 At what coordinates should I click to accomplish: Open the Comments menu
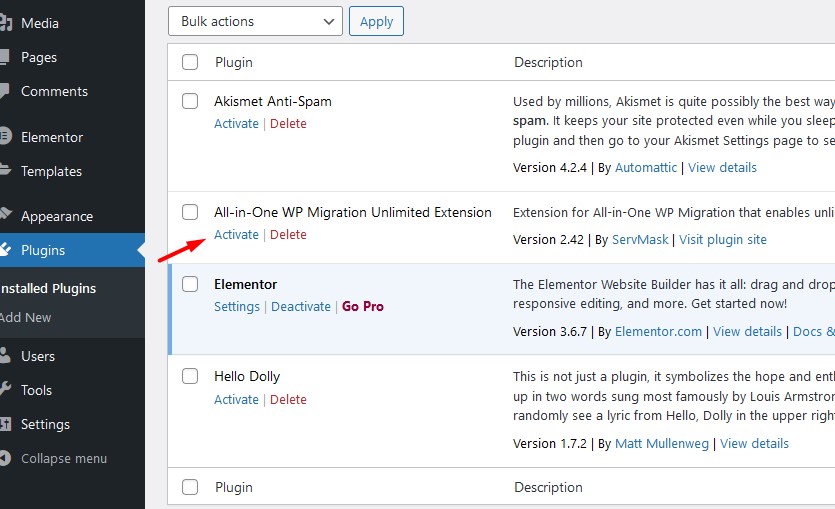point(54,92)
